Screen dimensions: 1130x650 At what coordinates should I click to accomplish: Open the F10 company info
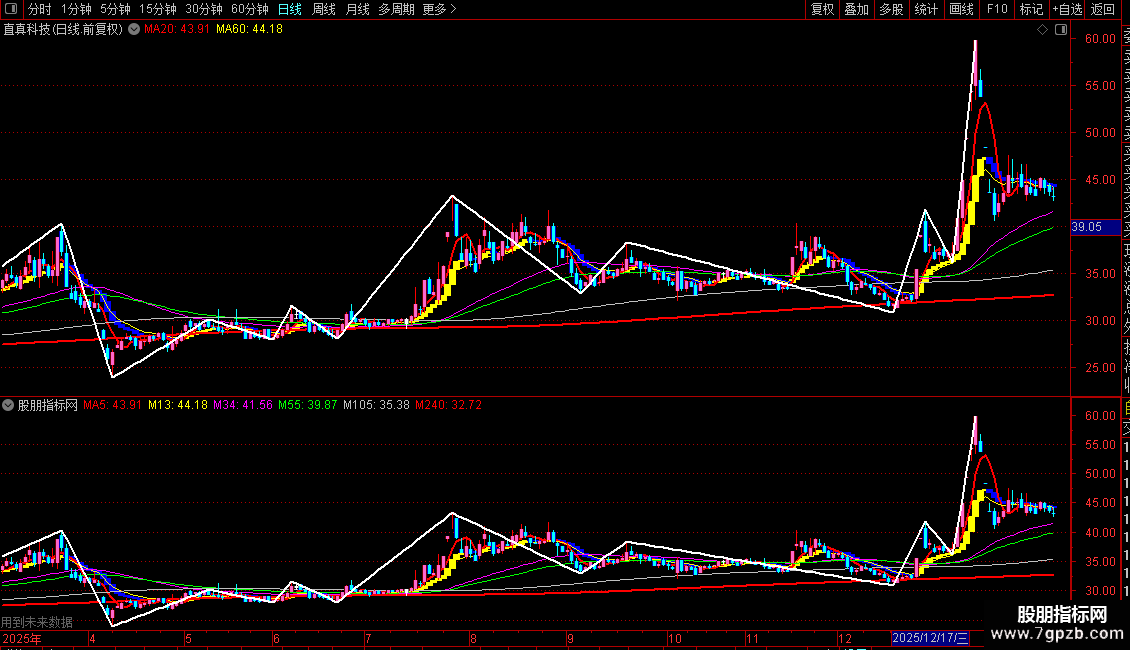[x=997, y=9]
